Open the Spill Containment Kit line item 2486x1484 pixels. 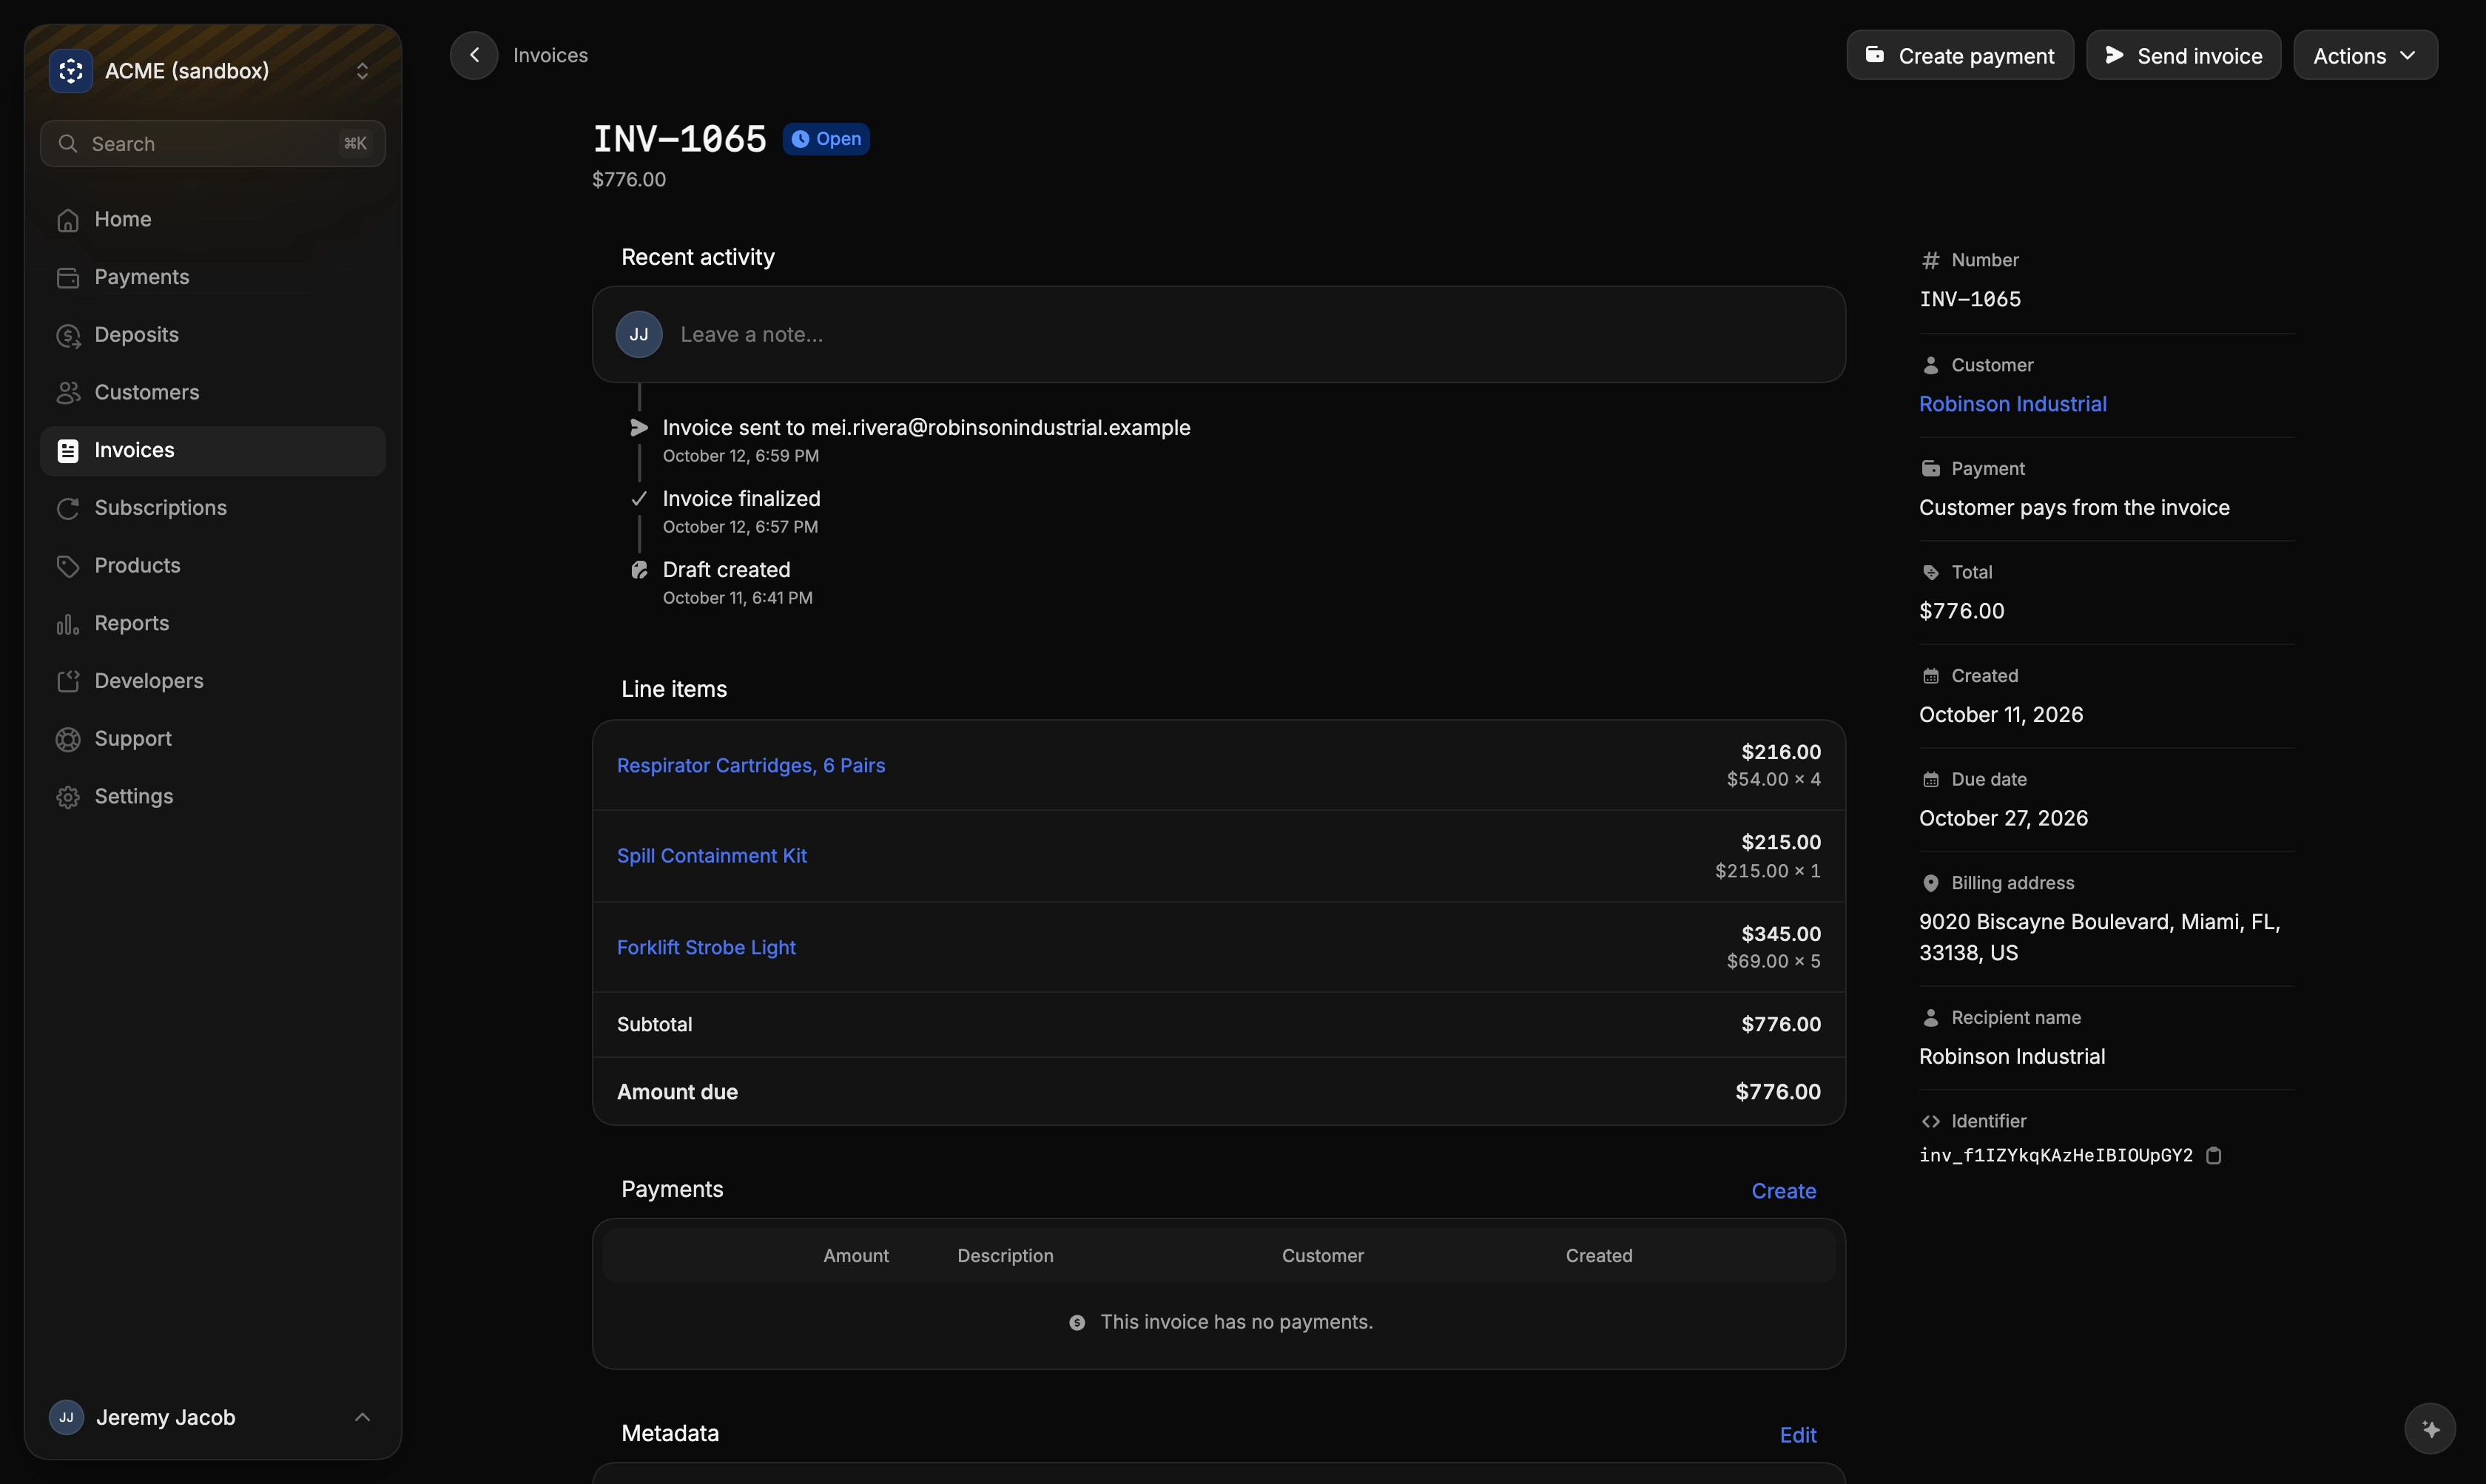click(x=712, y=856)
